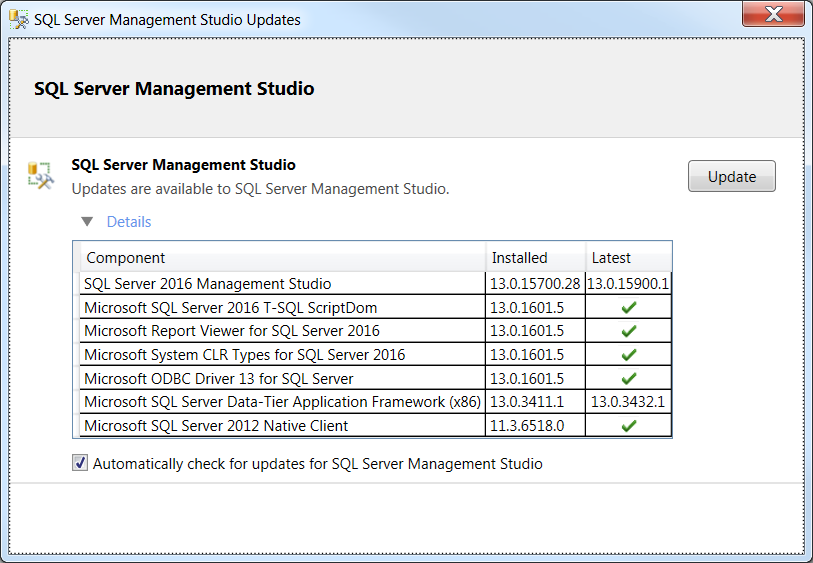Click green checkmark for Report Viewer row
Image resolution: width=813 pixels, height=563 pixels.
[628, 331]
